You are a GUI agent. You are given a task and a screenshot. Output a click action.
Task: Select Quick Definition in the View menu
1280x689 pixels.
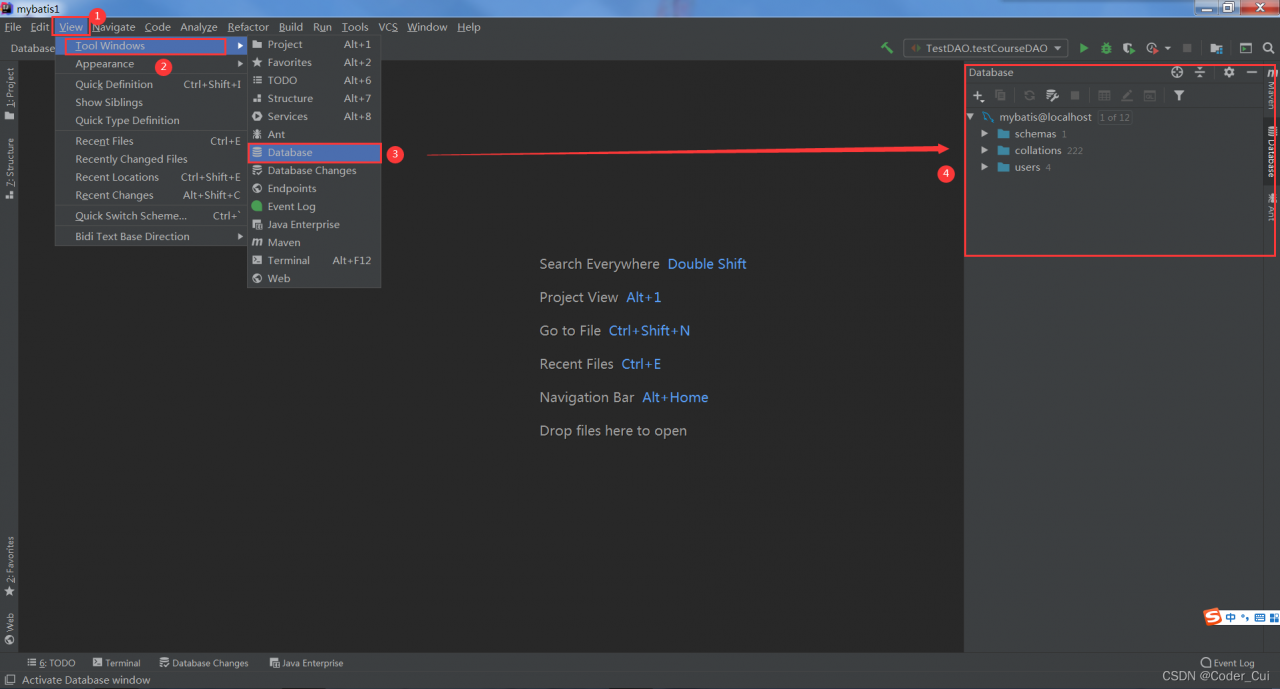(151, 85)
